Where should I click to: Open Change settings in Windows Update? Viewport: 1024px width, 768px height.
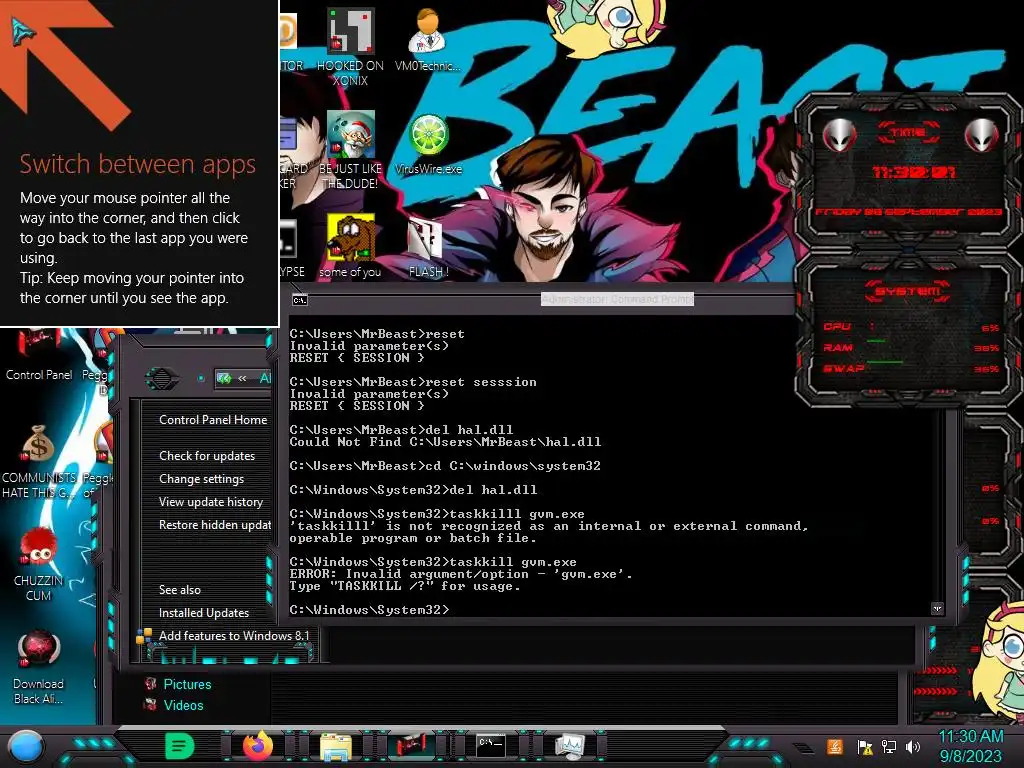coord(202,479)
